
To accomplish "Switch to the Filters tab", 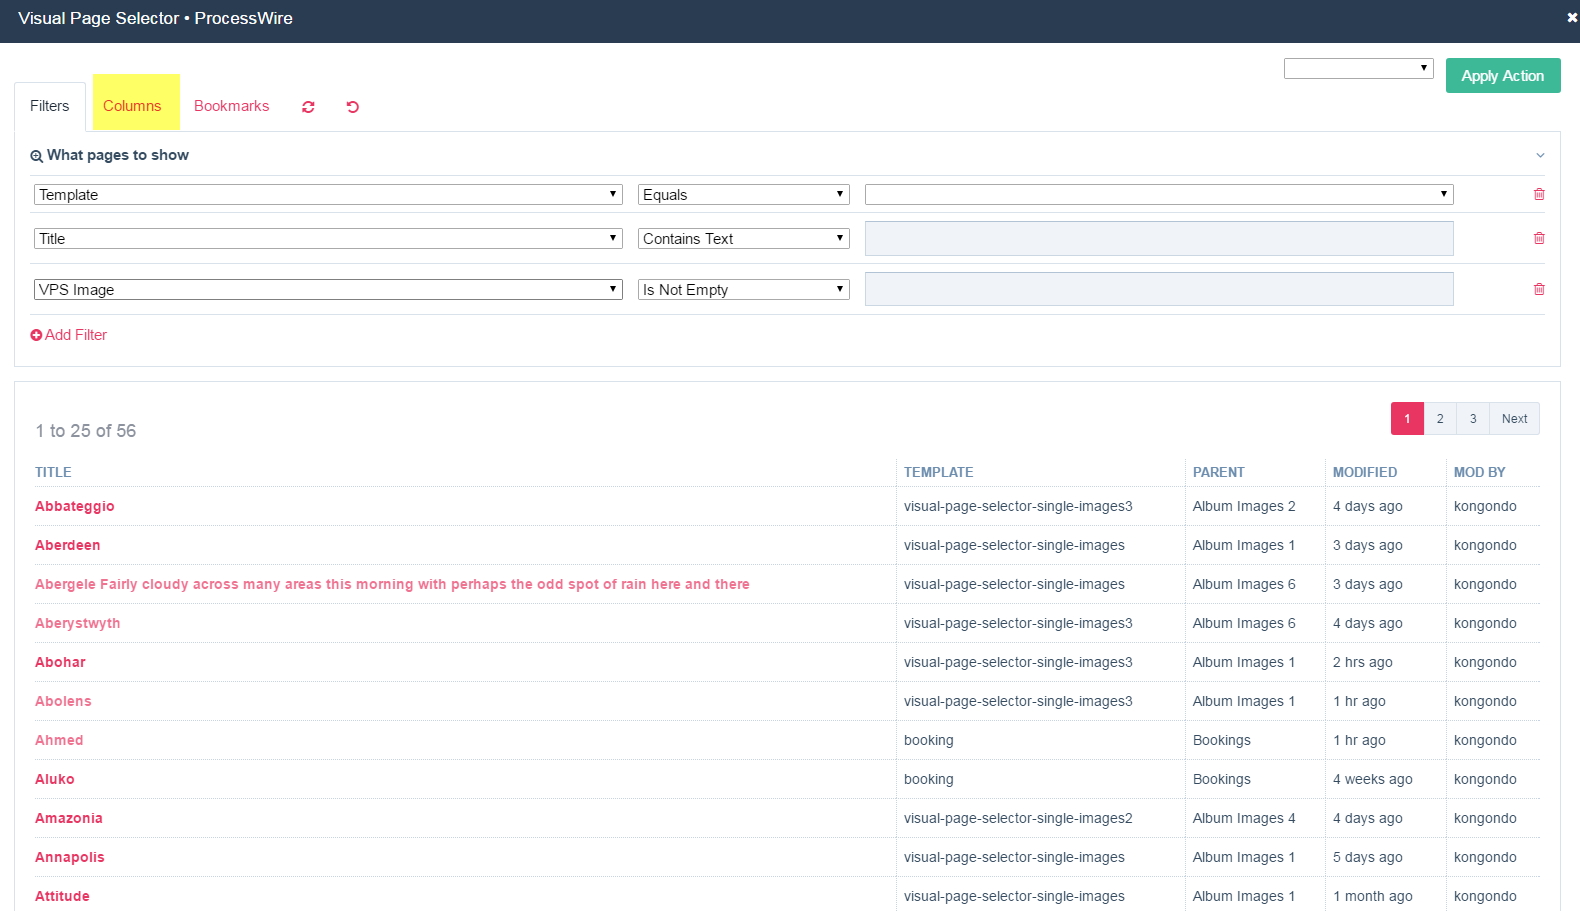I will point(50,106).
